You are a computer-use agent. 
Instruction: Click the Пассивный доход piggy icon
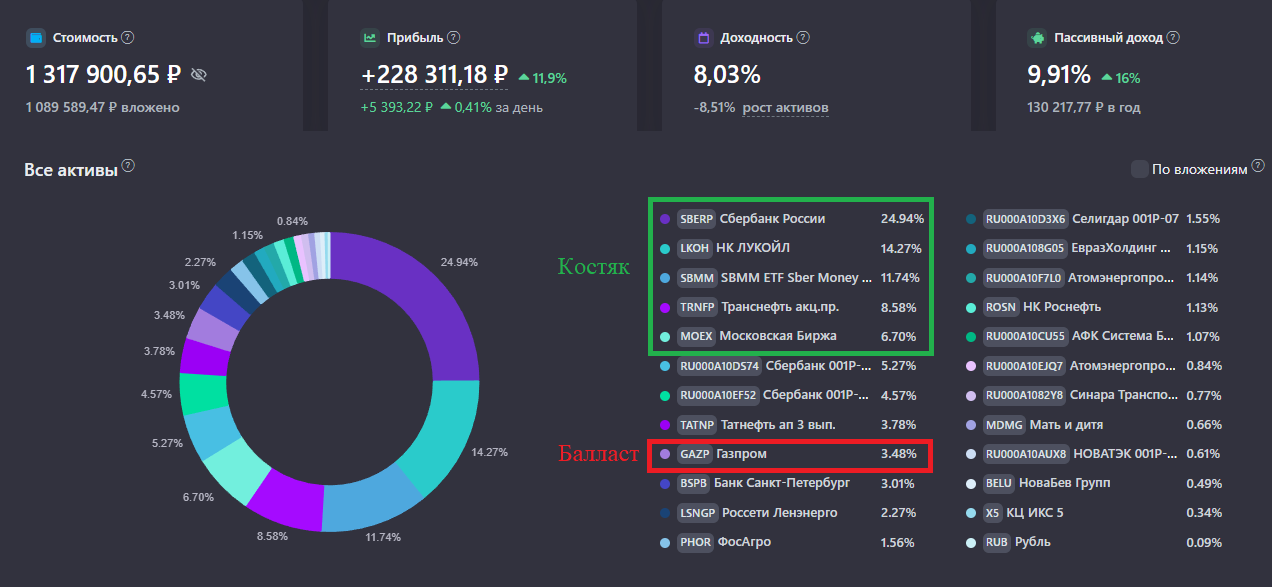click(1037, 38)
